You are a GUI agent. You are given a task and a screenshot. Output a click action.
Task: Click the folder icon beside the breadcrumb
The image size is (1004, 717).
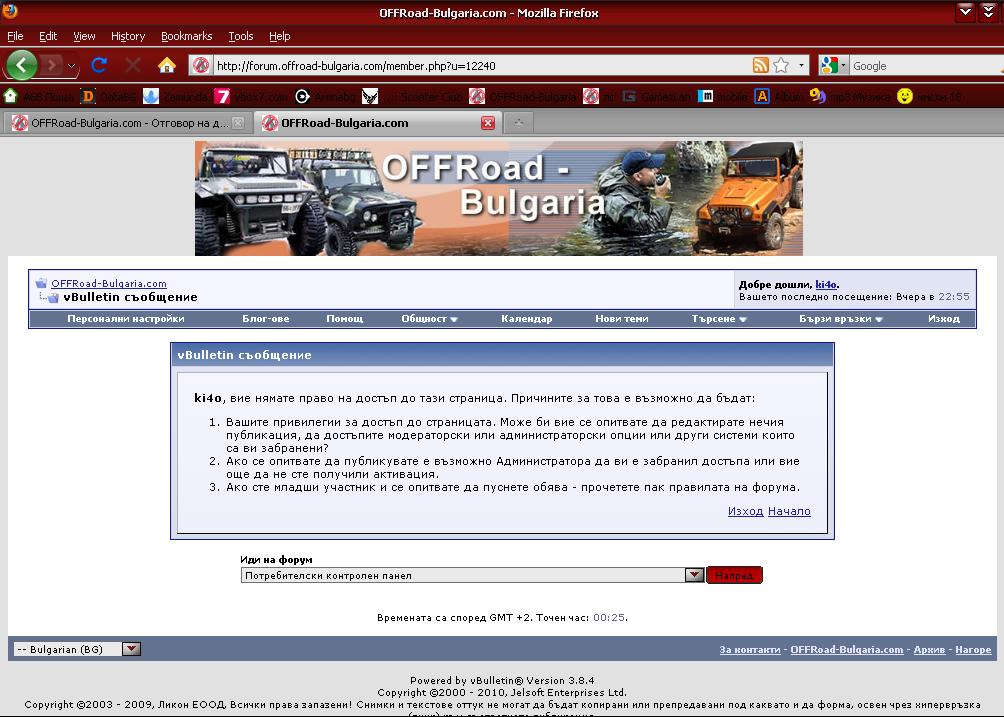41,283
